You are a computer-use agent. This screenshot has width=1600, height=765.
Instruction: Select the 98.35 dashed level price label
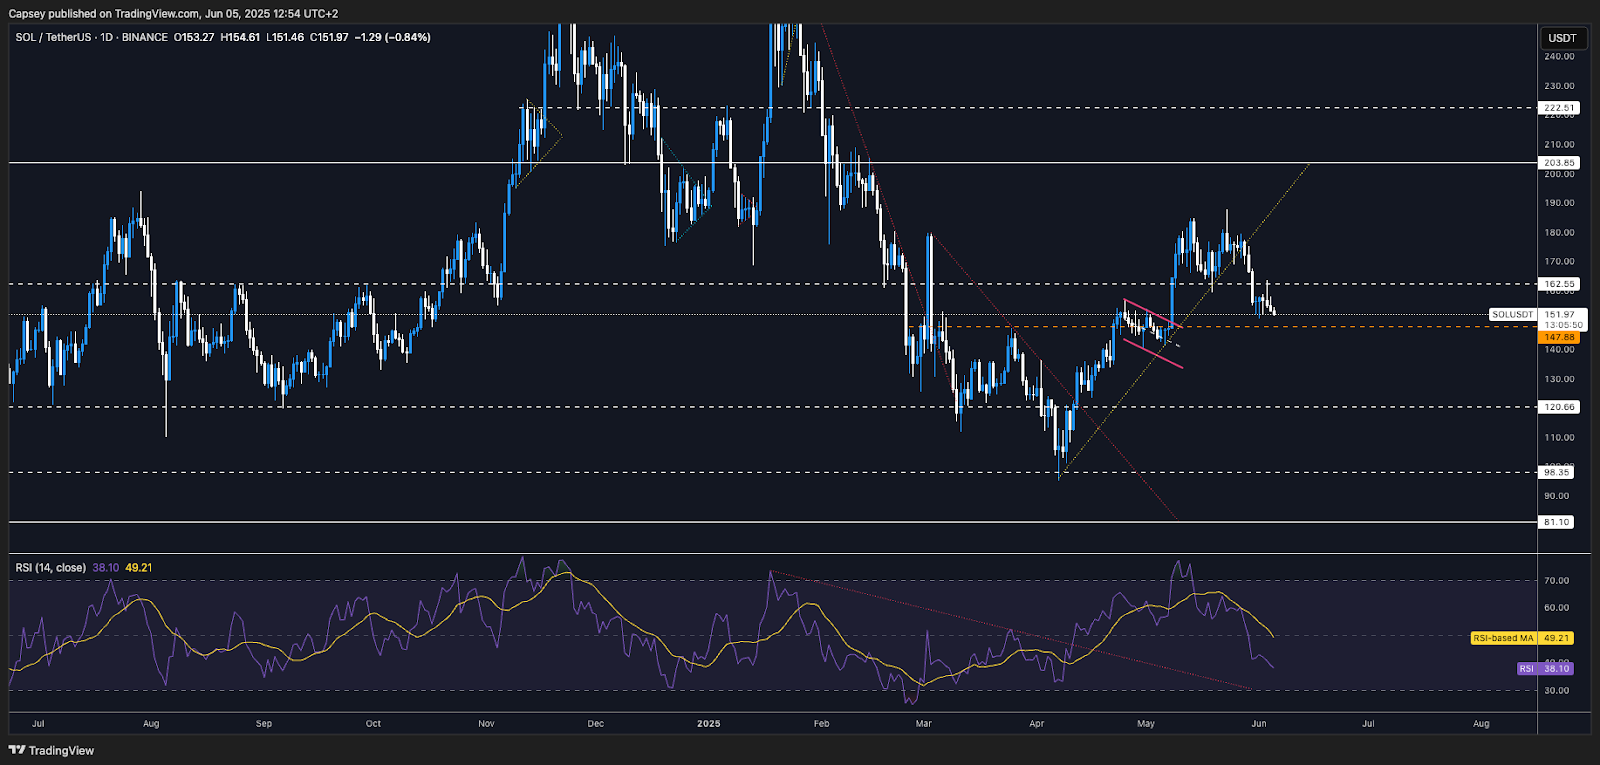[1556, 472]
